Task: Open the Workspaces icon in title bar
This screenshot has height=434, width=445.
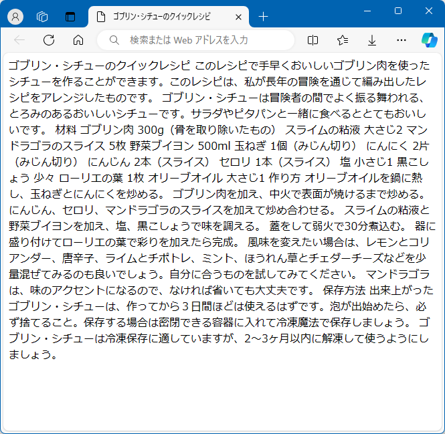Action: point(42,16)
